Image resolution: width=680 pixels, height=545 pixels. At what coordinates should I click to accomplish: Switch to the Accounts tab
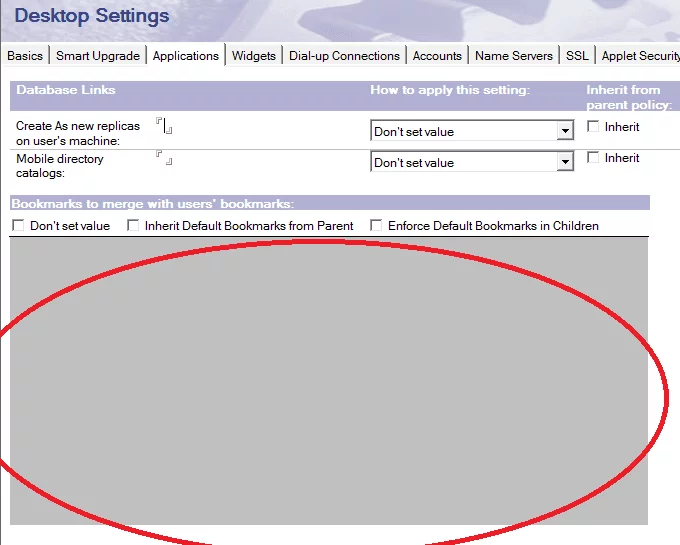(437, 56)
